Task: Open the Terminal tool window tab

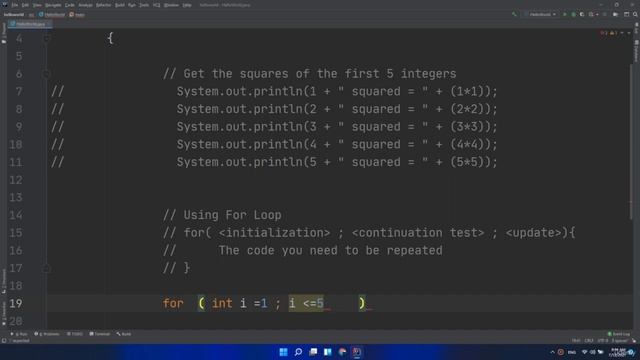Action: click(100, 334)
